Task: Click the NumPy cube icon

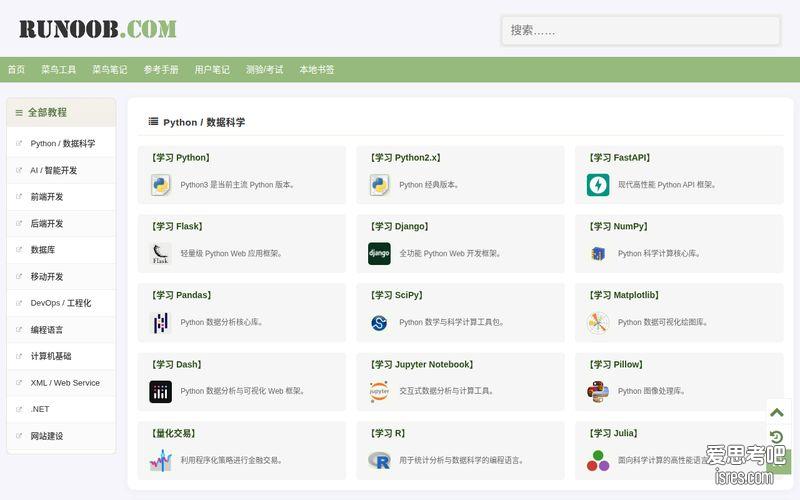Action: click(598, 254)
